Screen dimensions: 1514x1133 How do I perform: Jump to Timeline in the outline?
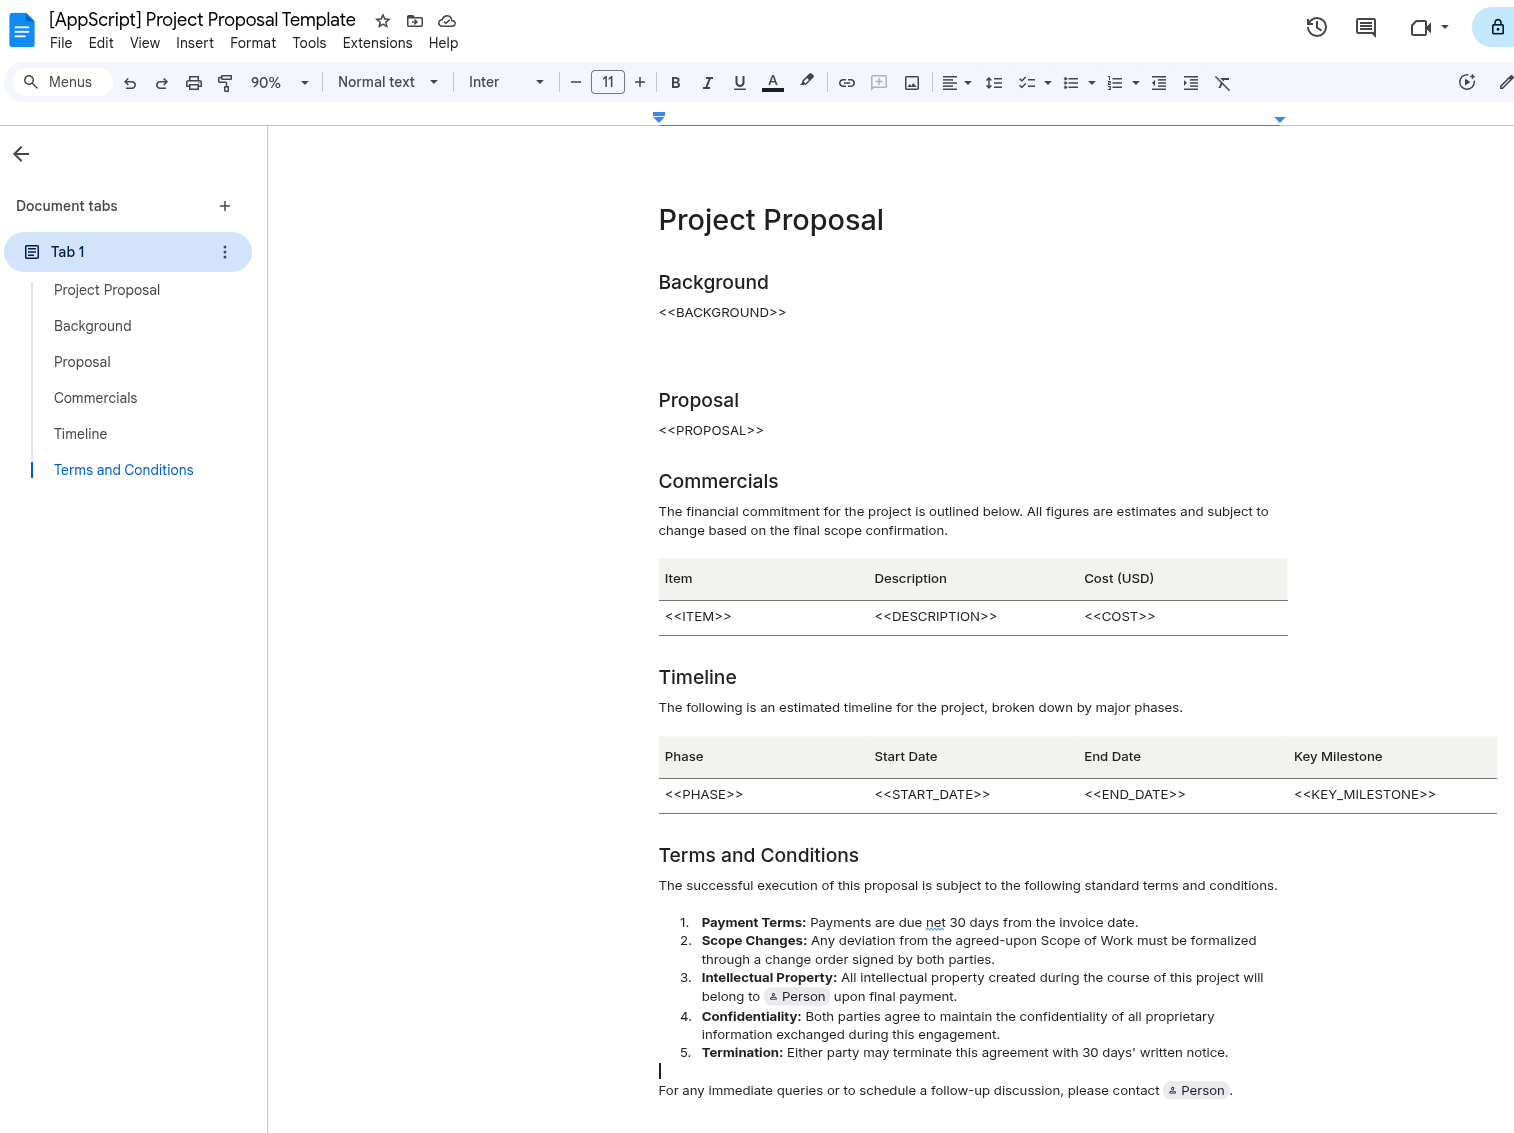click(81, 434)
